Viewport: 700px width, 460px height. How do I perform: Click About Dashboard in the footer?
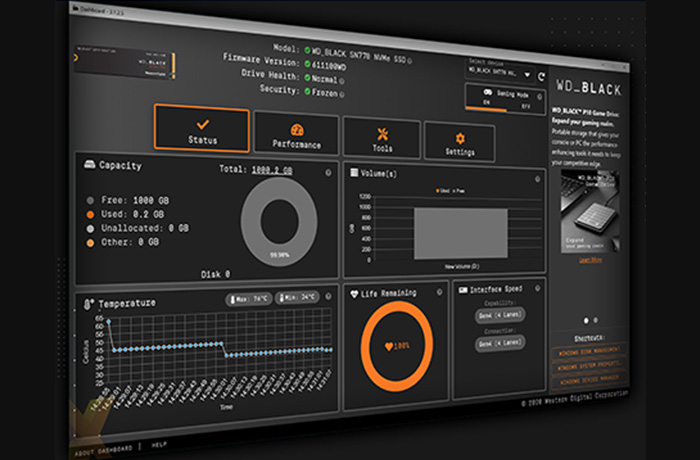point(104,450)
